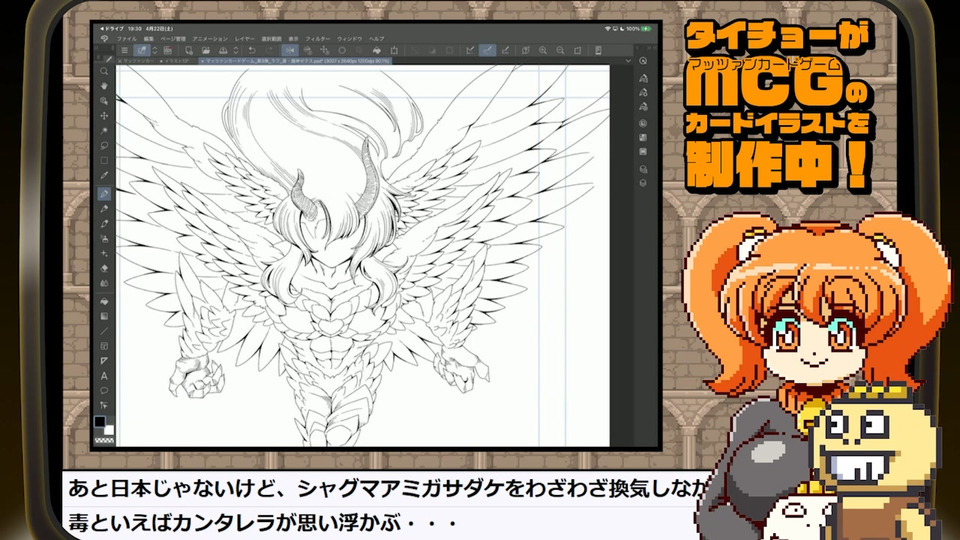Viewport: 960px width, 540px height.
Task: Click the Redo arrow in command bar
Action: point(269,50)
